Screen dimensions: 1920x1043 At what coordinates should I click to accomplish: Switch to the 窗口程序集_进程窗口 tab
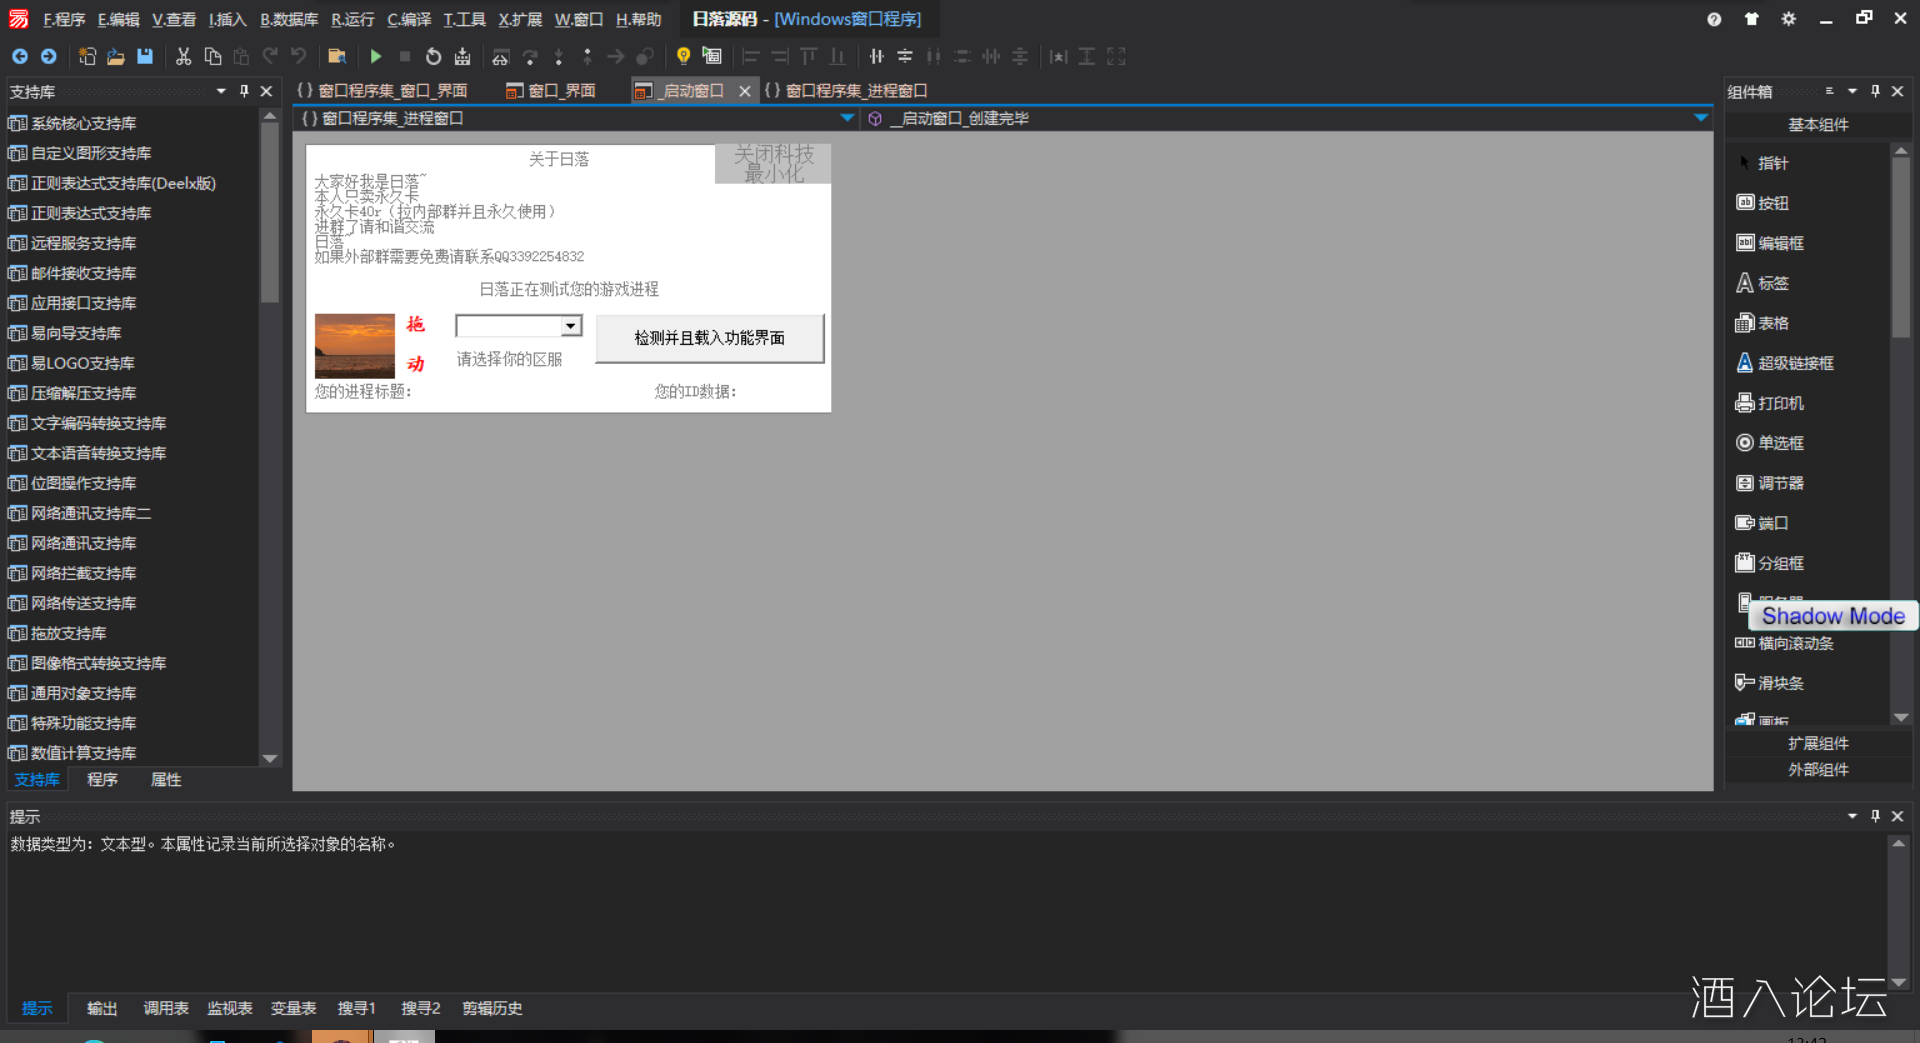point(846,91)
